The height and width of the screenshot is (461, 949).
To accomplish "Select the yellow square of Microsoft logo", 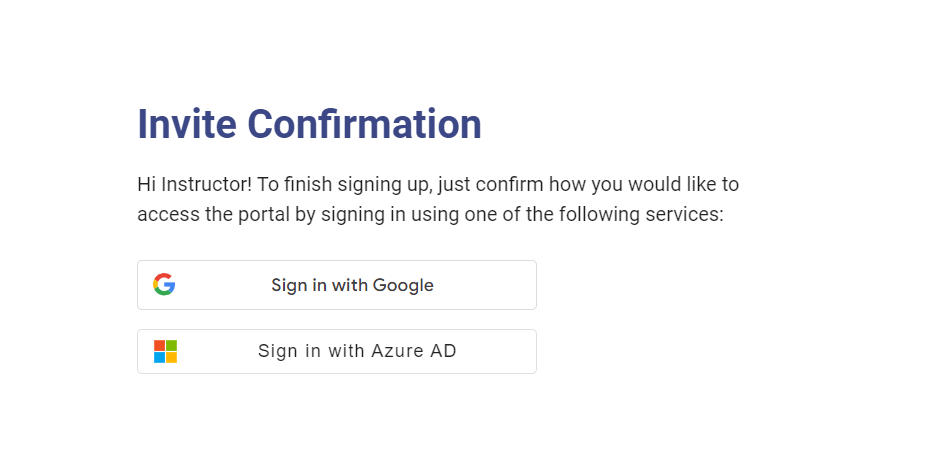I will [171, 358].
